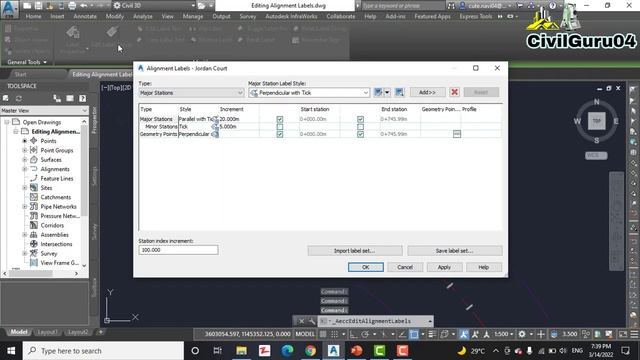Collapse the Open Drawings tree node
Screen dimensions: 640x360
tap(7, 122)
